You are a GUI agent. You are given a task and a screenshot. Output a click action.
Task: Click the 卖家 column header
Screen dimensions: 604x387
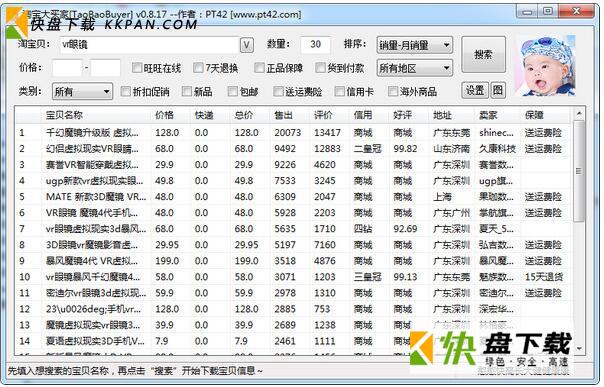point(498,115)
